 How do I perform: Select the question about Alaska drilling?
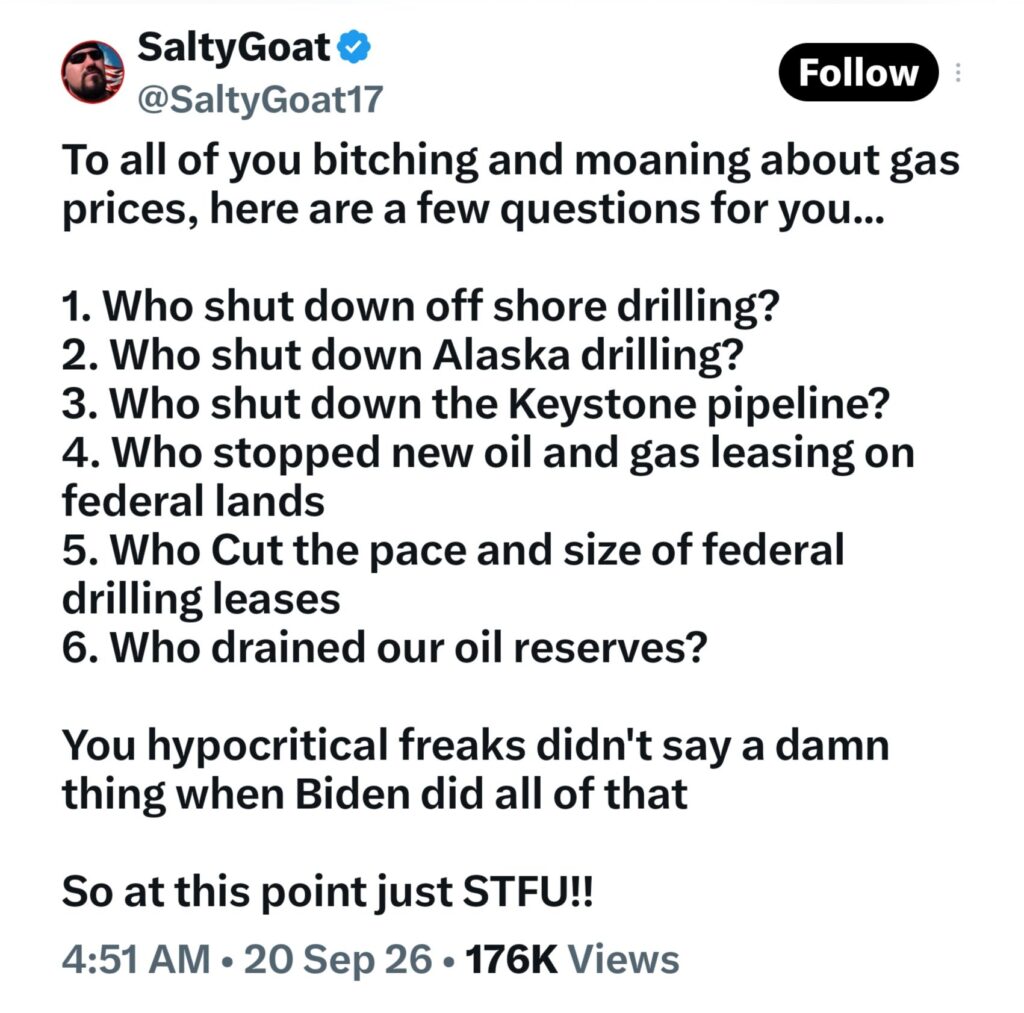(x=403, y=355)
